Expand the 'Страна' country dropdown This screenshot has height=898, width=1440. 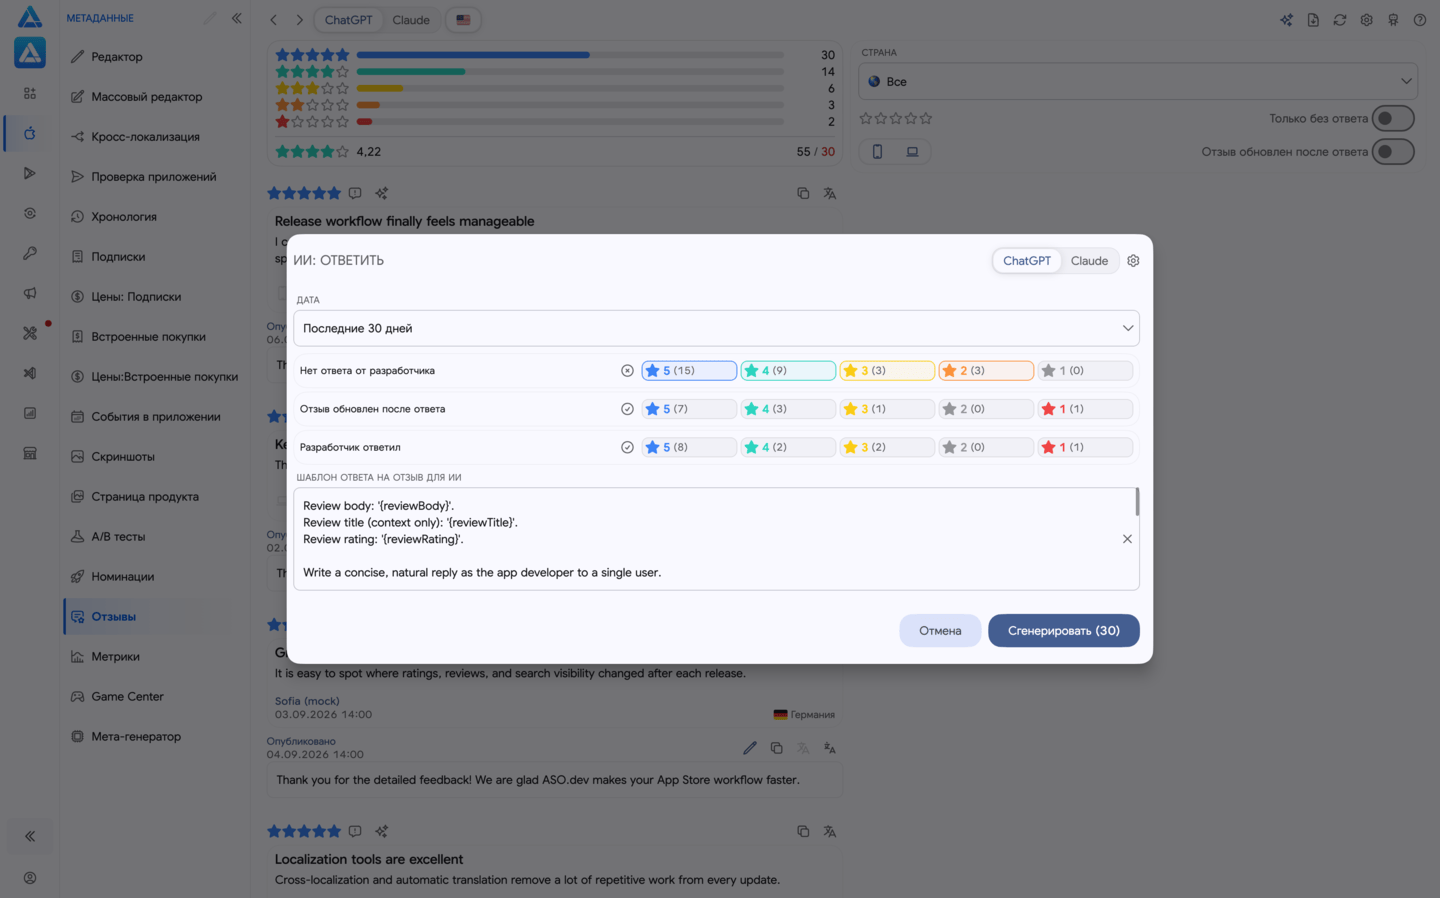1138,82
